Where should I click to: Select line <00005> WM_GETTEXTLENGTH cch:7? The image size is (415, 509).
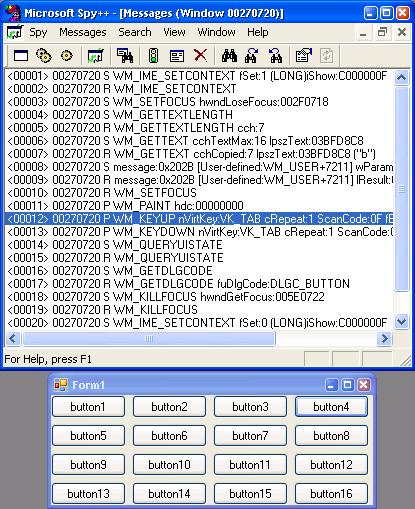click(x=199, y=128)
